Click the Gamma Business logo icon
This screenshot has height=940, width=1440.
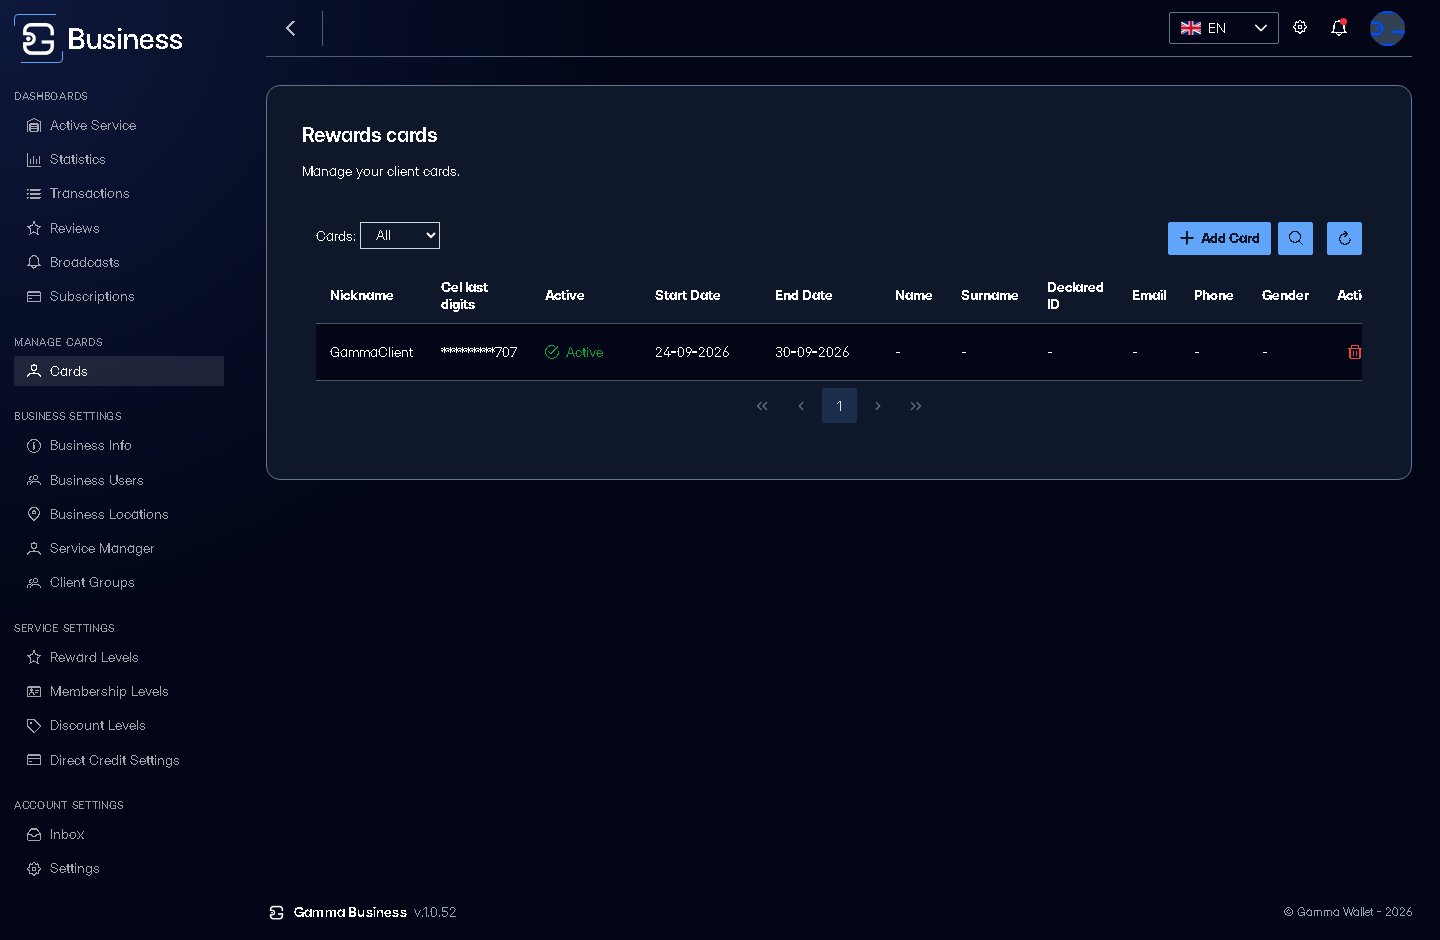click(38, 39)
